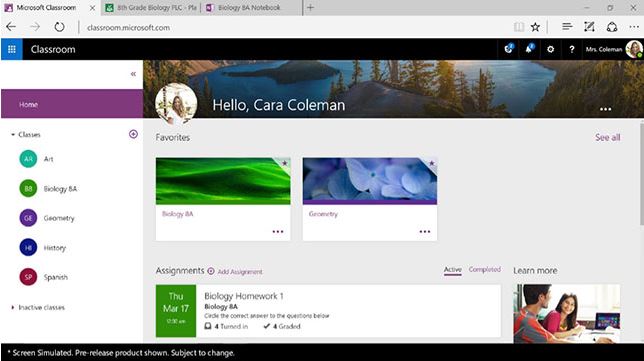Image resolution: width=644 pixels, height=361 pixels.
Task: Click the History HI circle icon
Action: click(28, 248)
